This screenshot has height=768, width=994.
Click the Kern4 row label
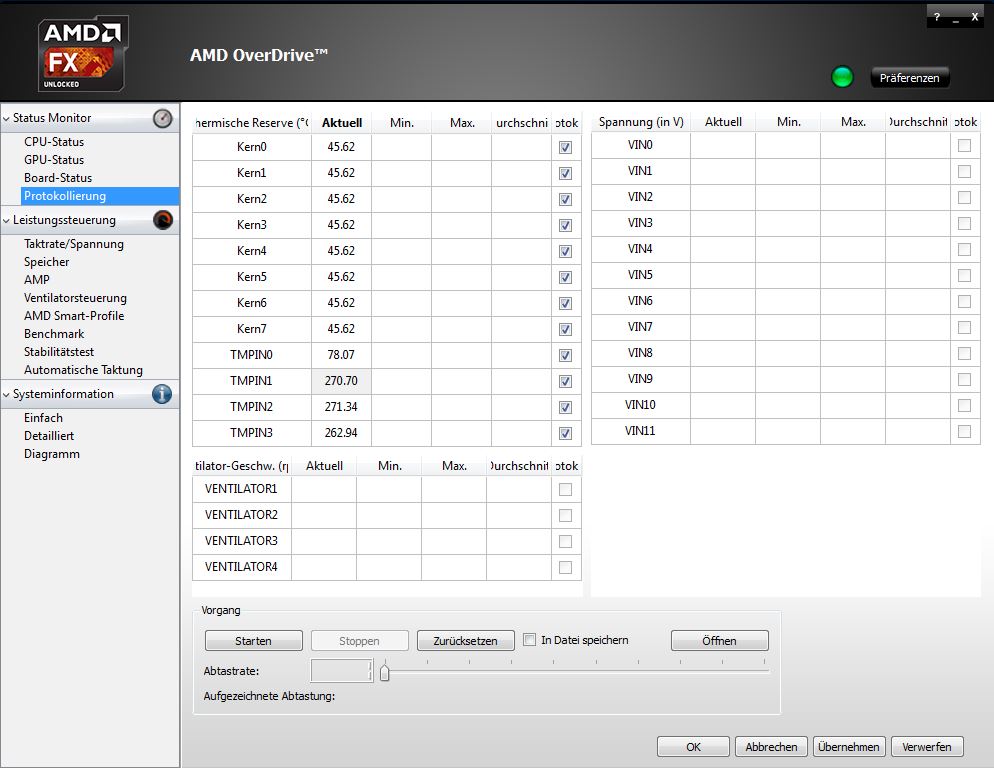(252, 251)
